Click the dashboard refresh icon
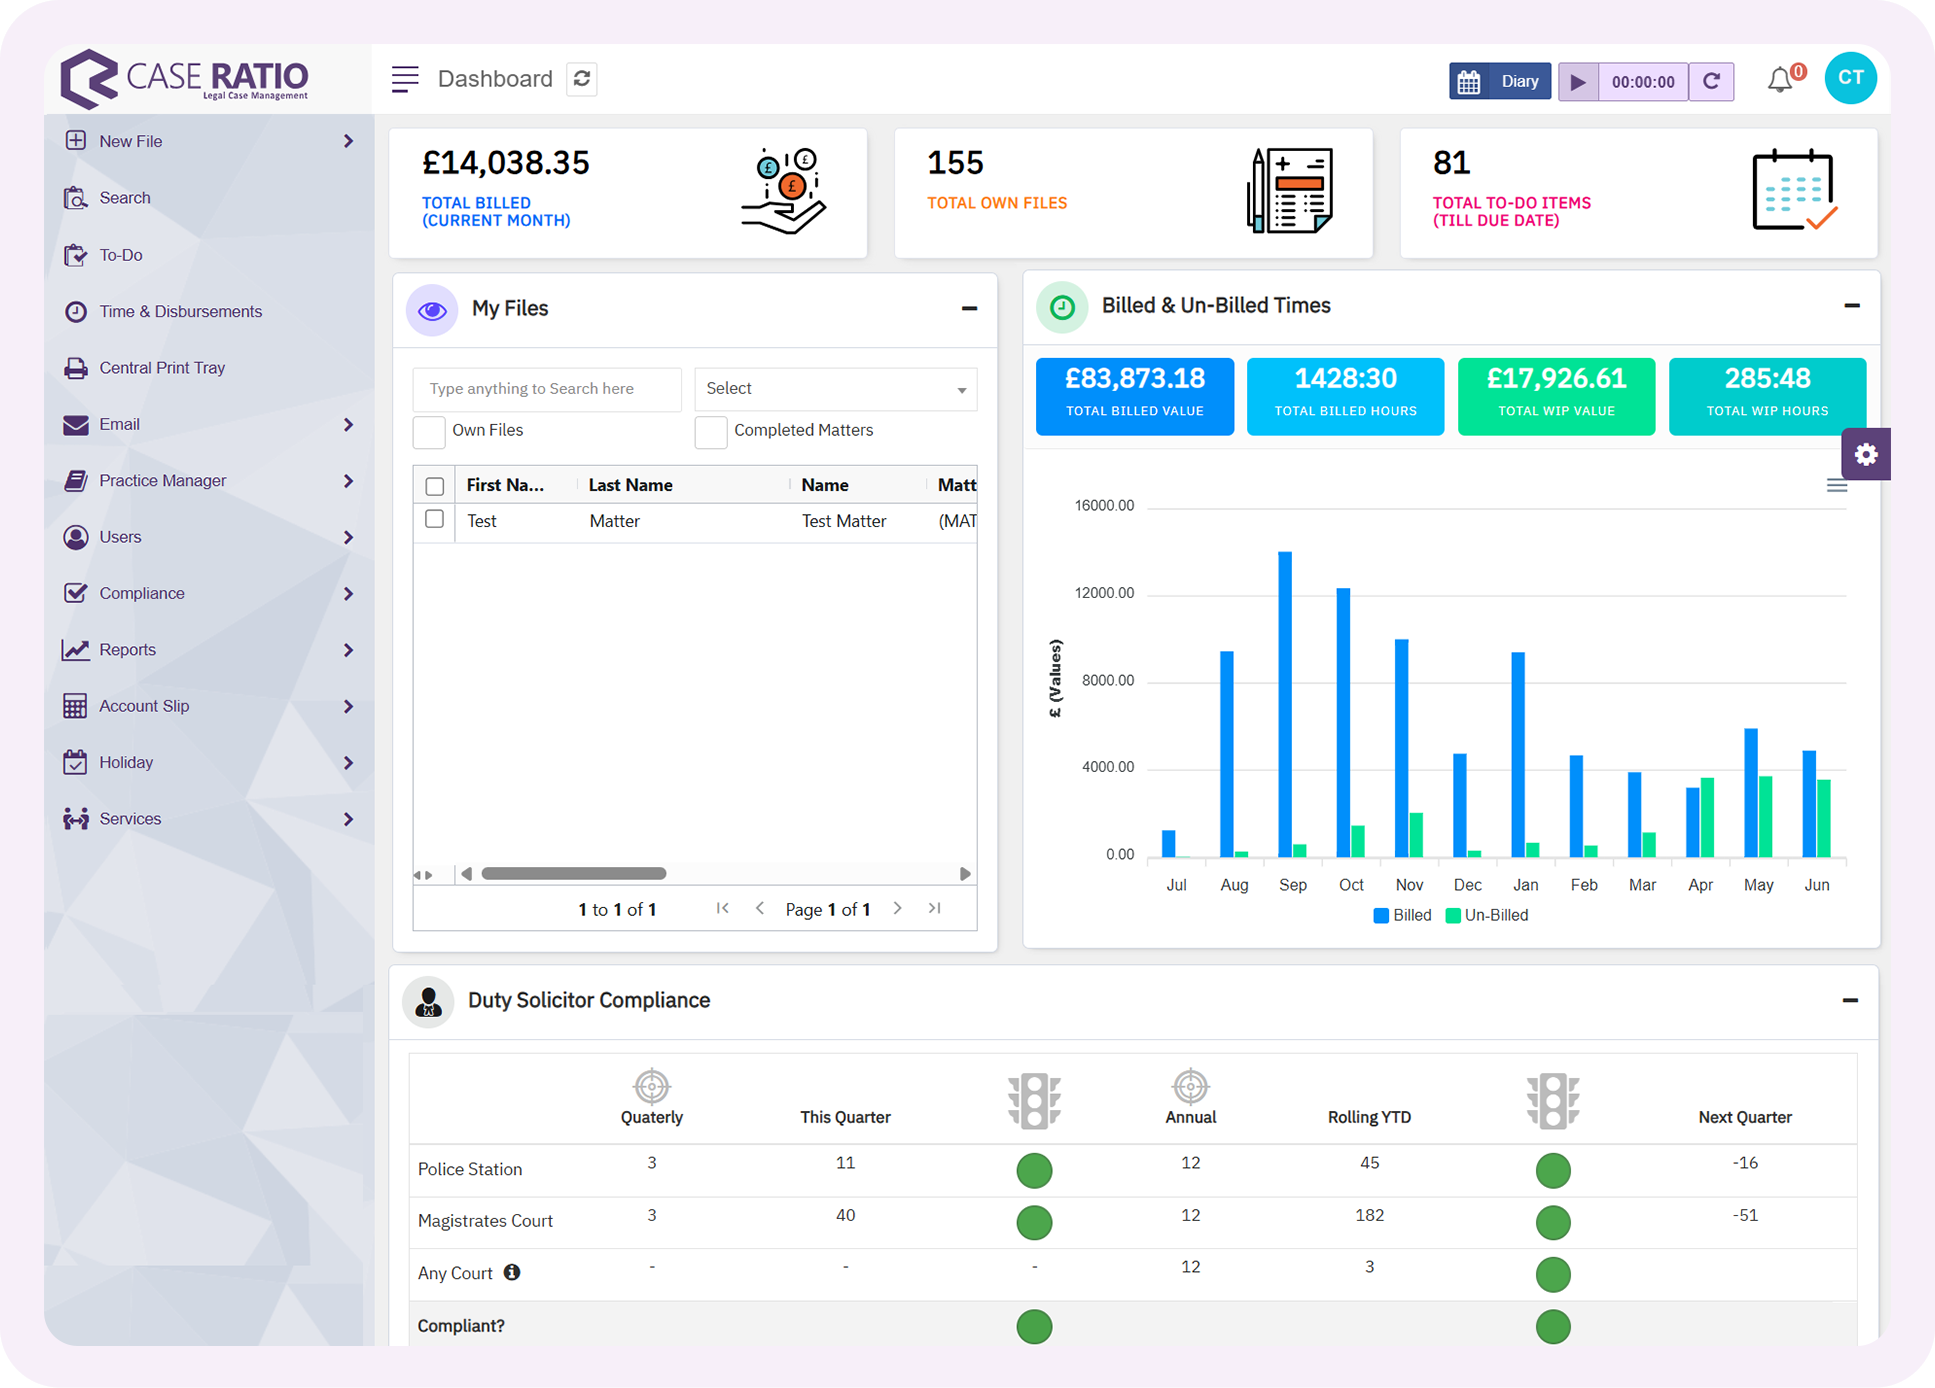Viewport: 1935px width, 1388px height. 582,78
